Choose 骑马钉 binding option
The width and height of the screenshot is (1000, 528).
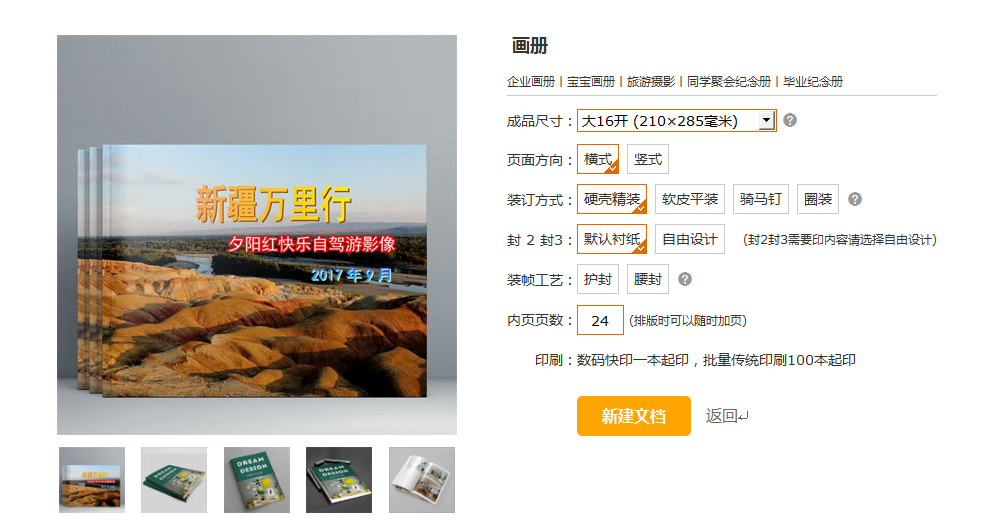761,199
